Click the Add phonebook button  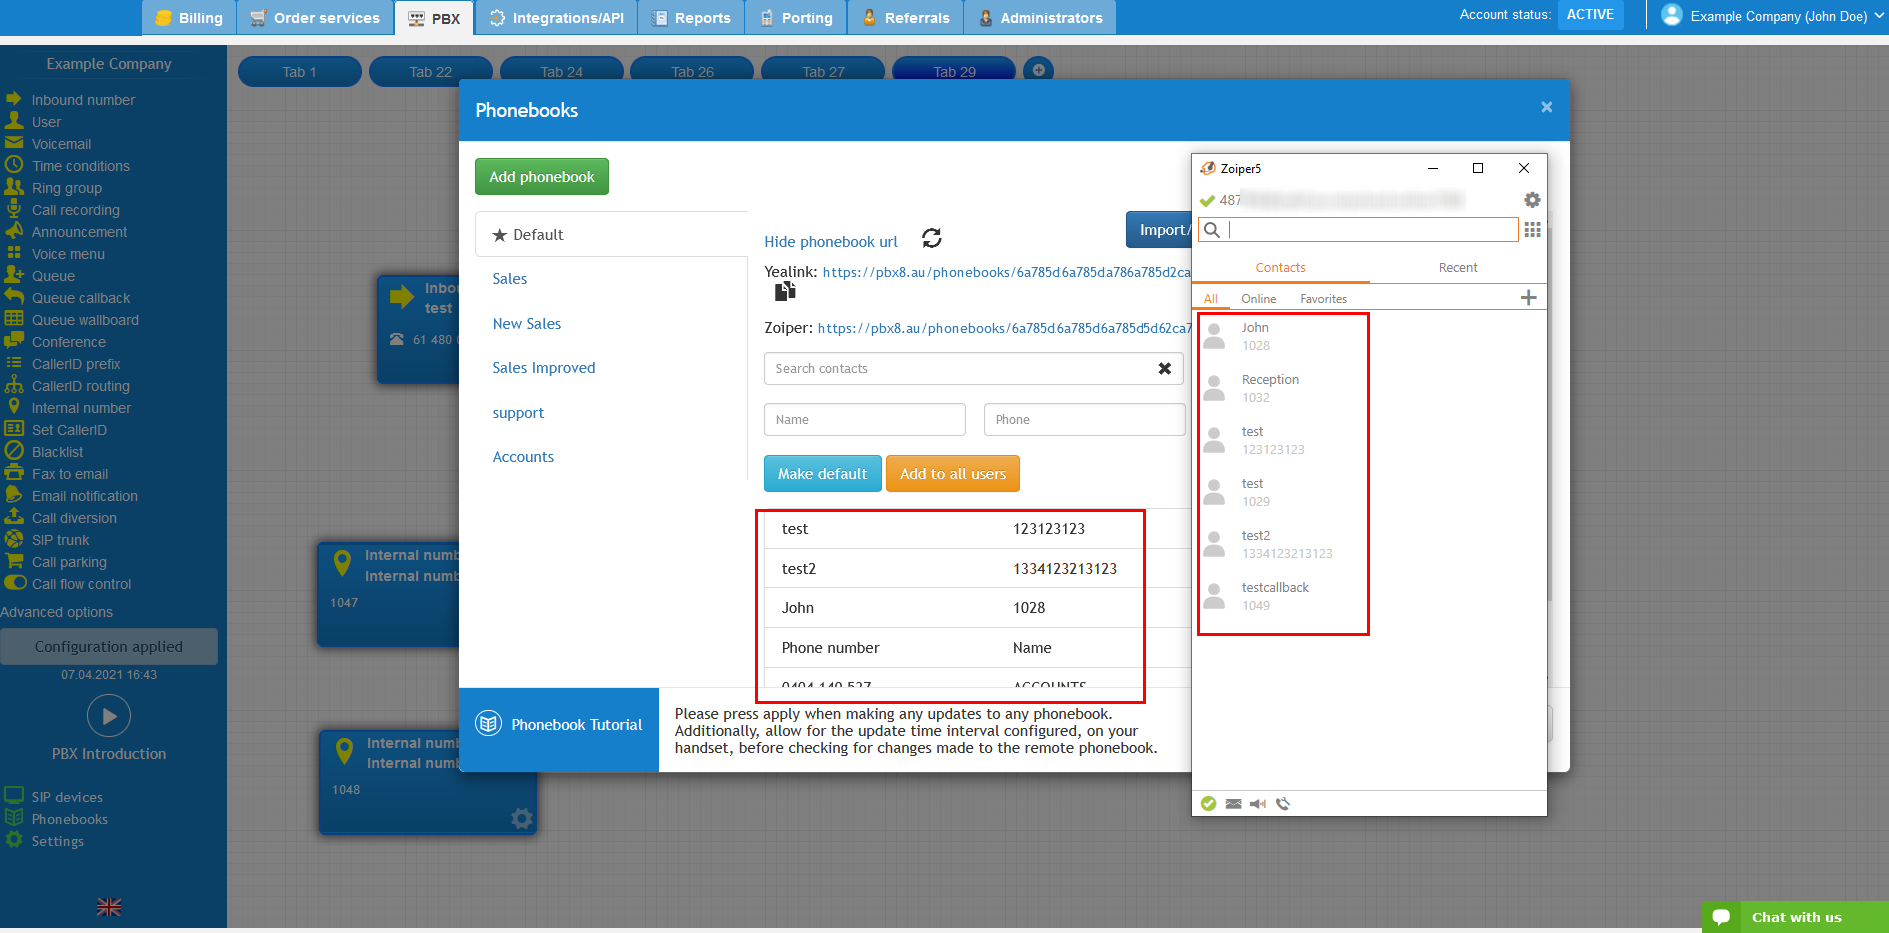point(541,177)
